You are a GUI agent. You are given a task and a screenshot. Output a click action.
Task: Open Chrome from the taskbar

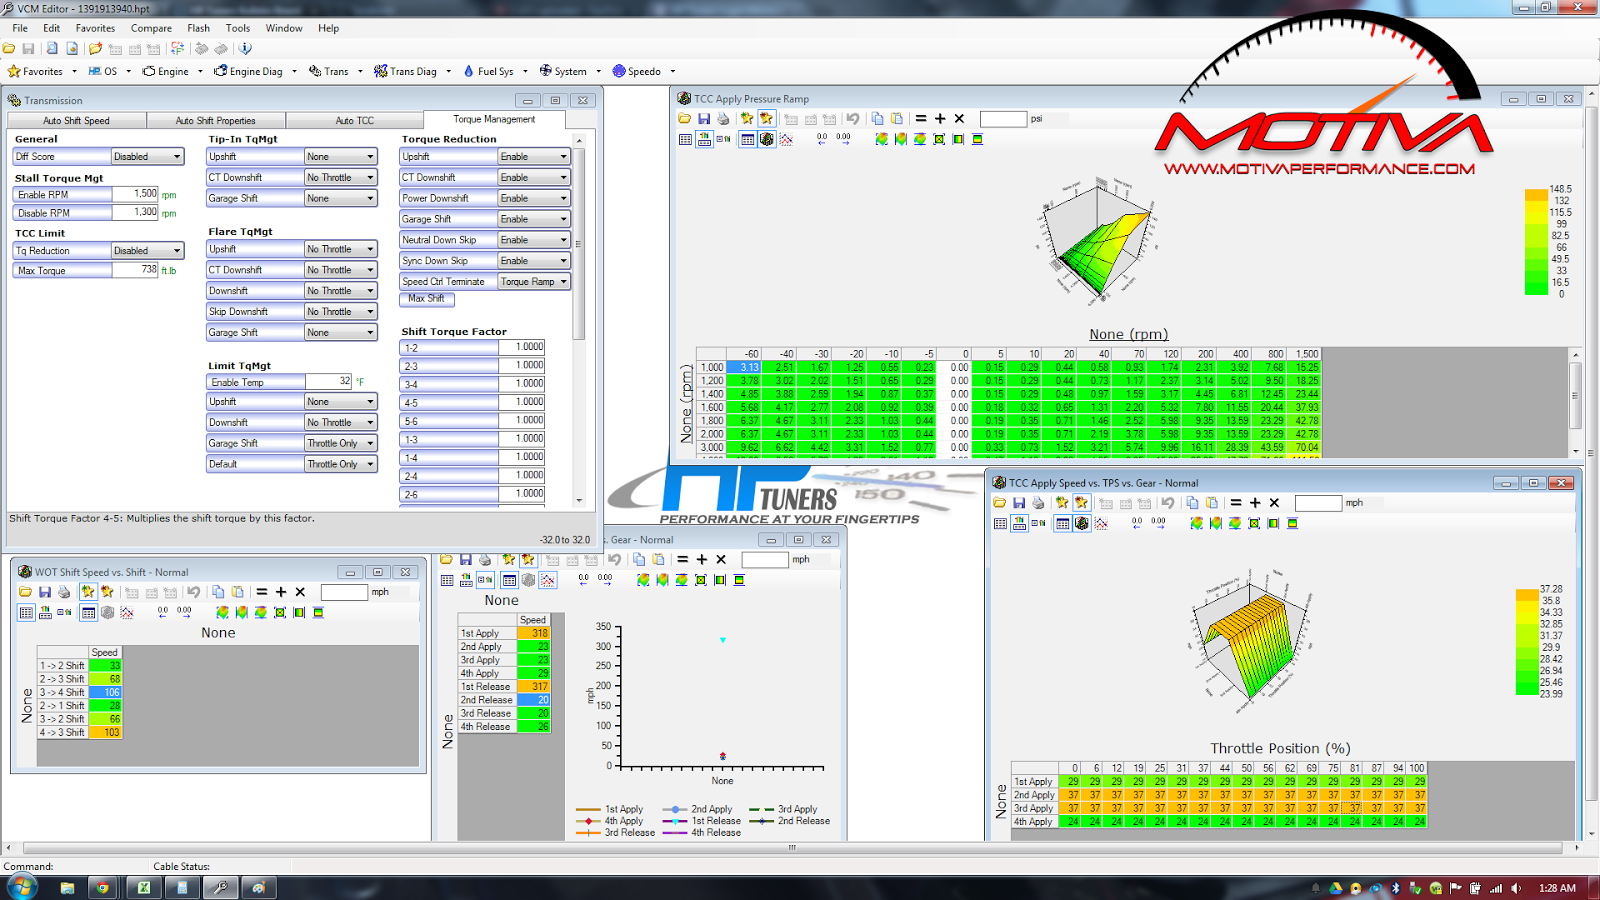[102, 888]
